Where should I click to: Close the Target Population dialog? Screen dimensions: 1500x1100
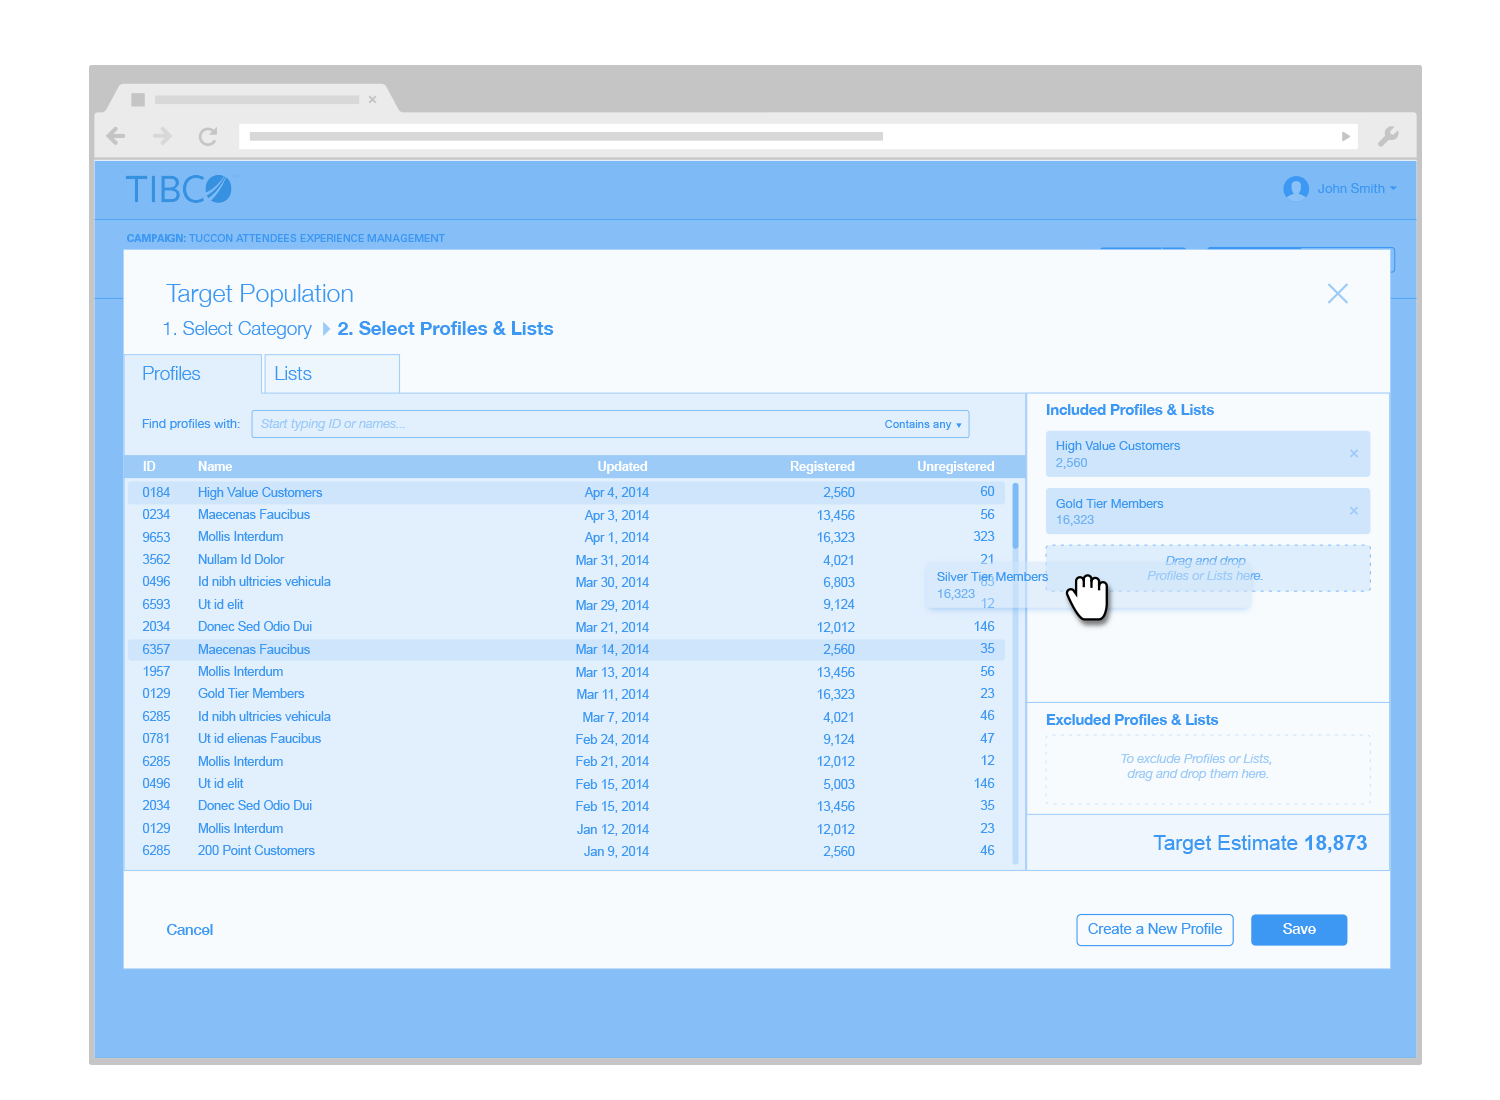point(1338,293)
